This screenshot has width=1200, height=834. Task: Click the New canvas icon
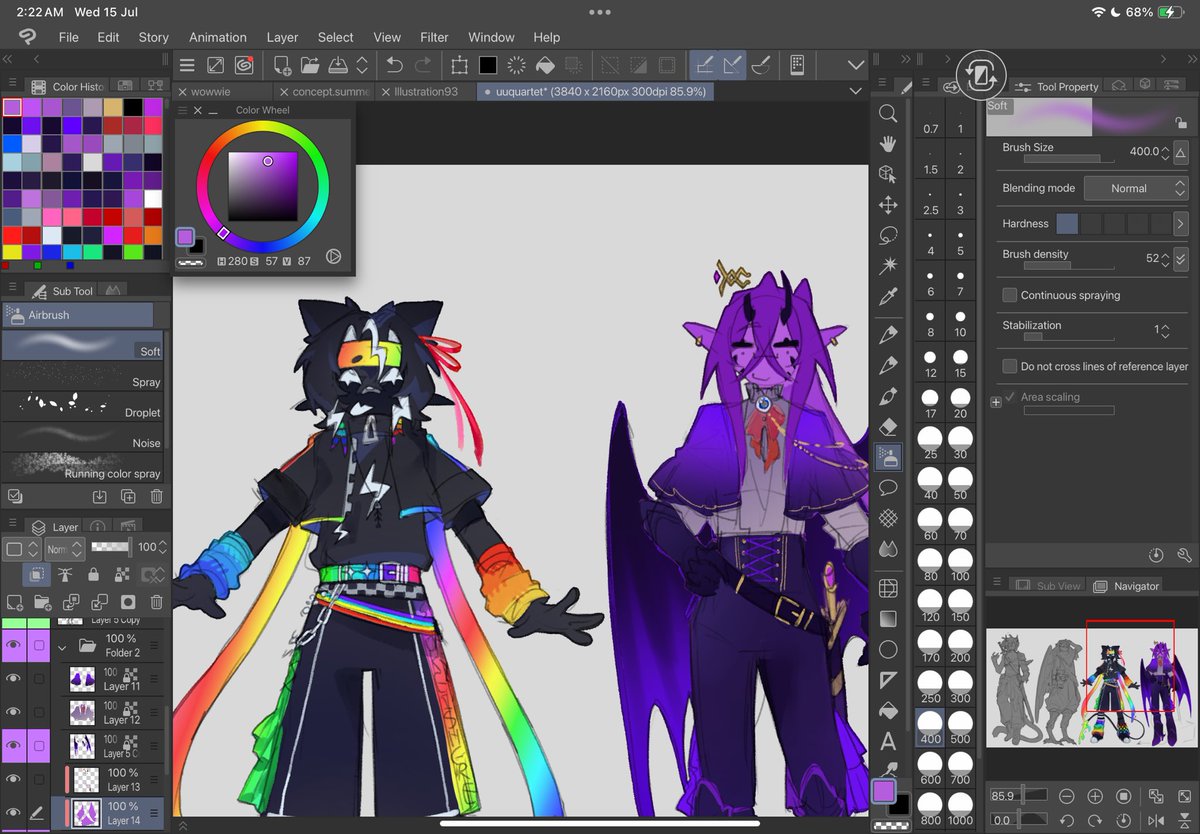(282, 65)
